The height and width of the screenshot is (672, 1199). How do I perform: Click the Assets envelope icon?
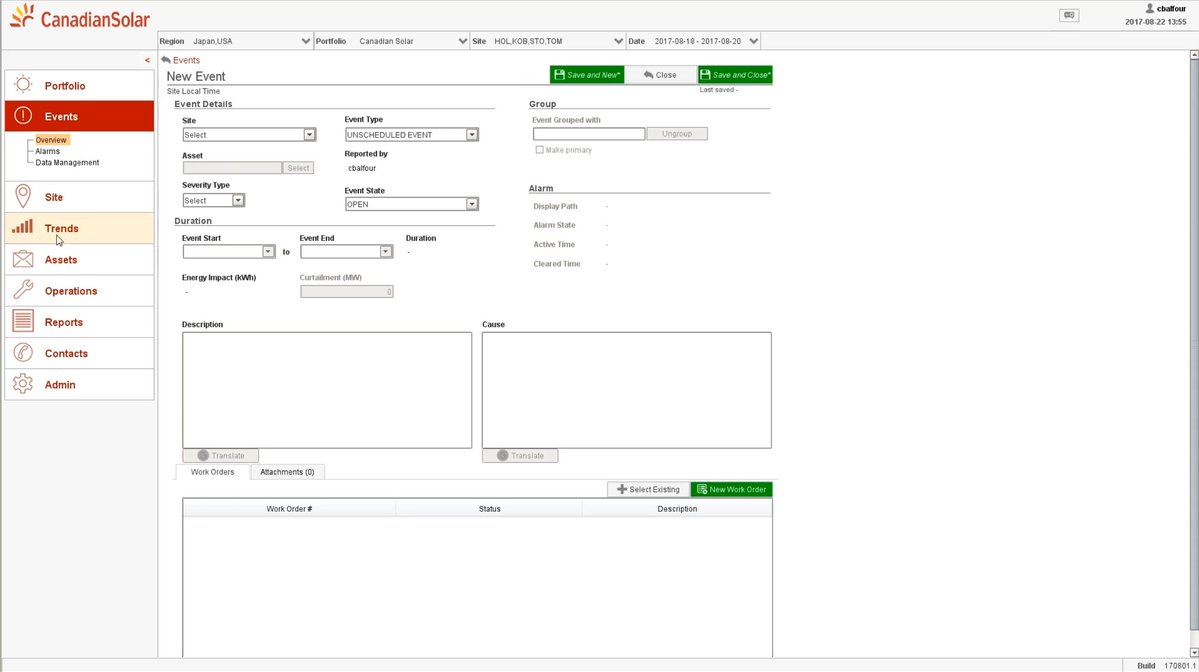pyautogui.click(x=23, y=259)
